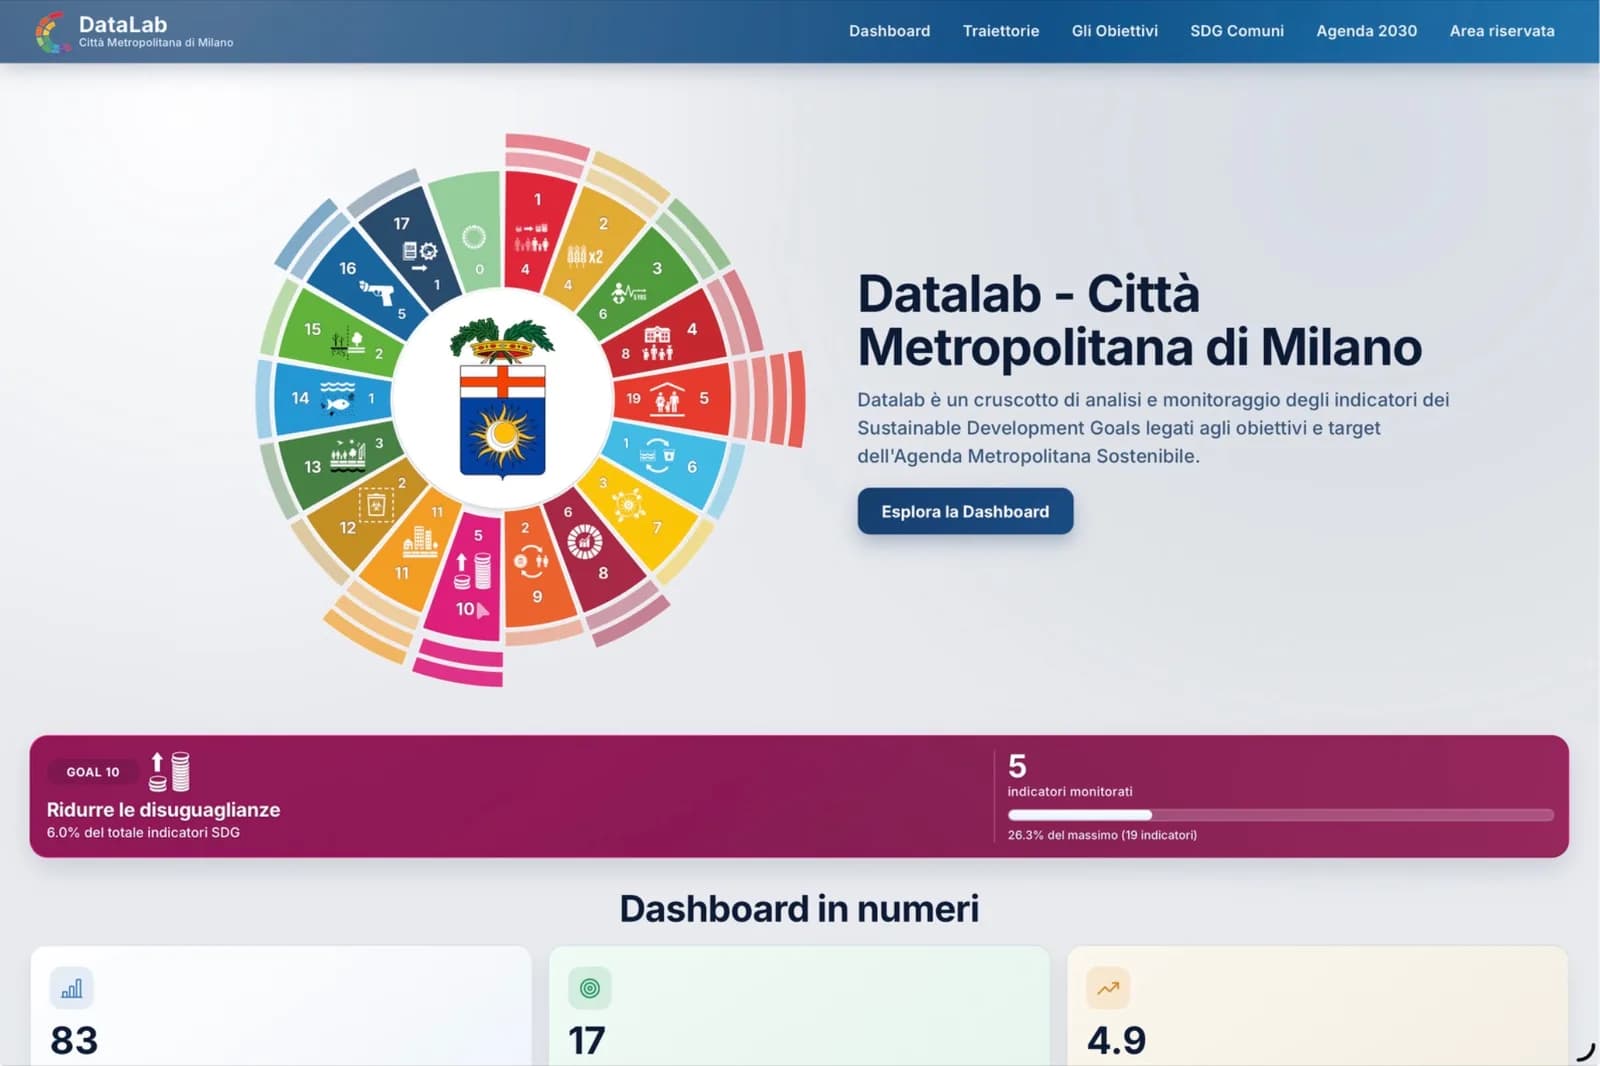
Task: Open Gli Obiettivi menu item
Action: [x=1114, y=31]
